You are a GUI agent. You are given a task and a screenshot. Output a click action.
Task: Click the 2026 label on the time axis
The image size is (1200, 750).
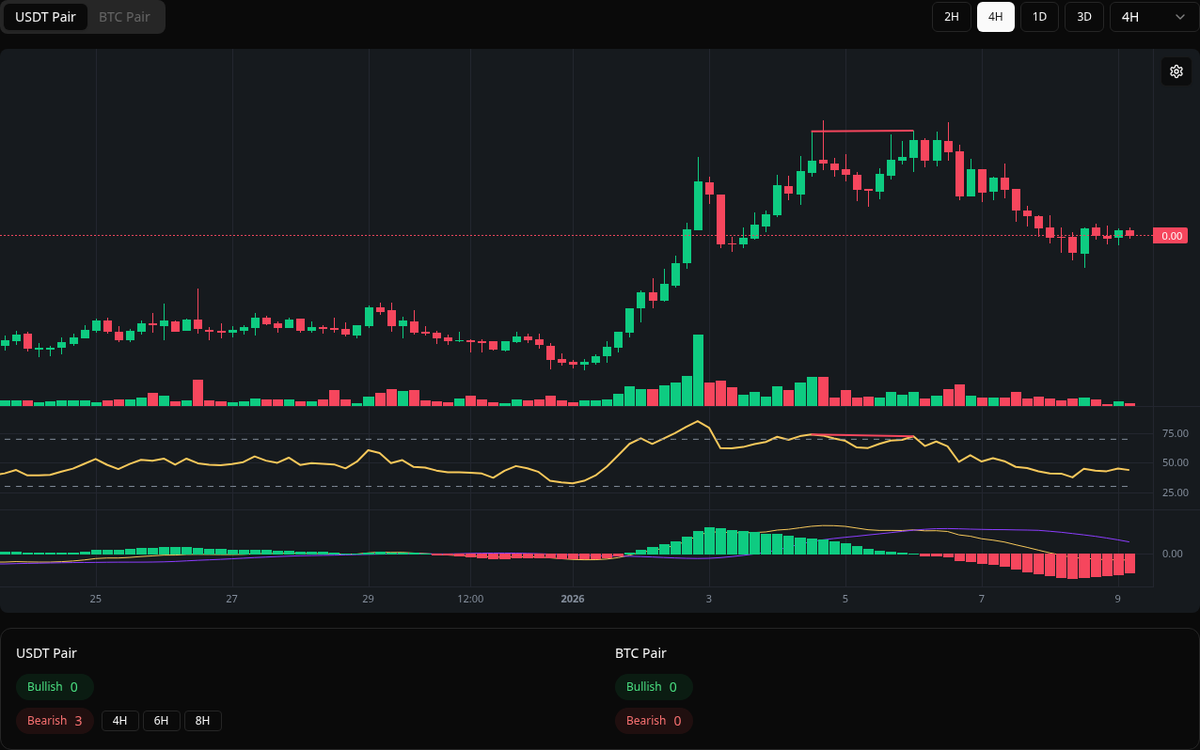(573, 599)
